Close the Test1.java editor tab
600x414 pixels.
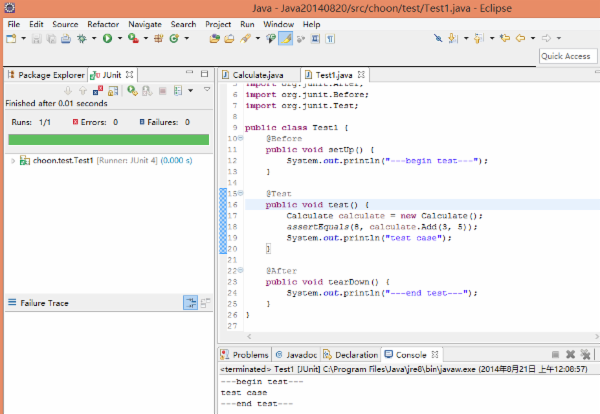pyautogui.click(x=363, y=75)
